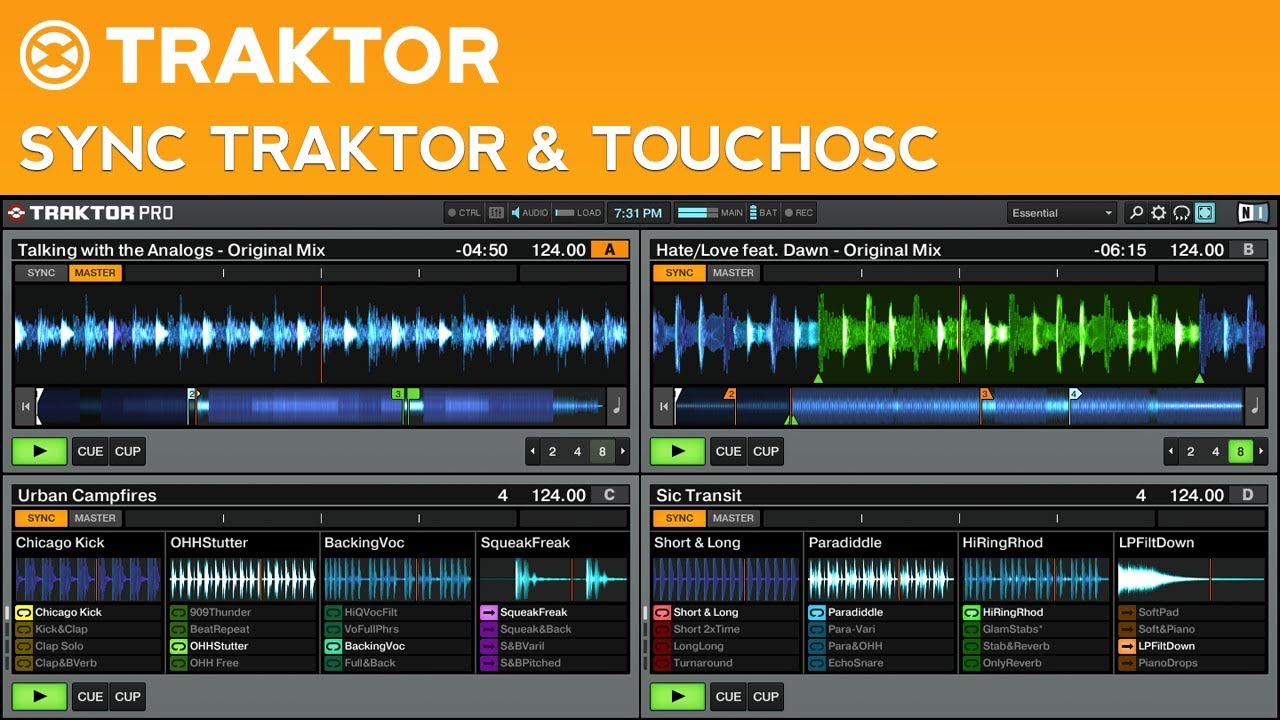Toggle SYNC on Deck C Urban Campfires
1280x720 pixels.
(x=41, y=518)
